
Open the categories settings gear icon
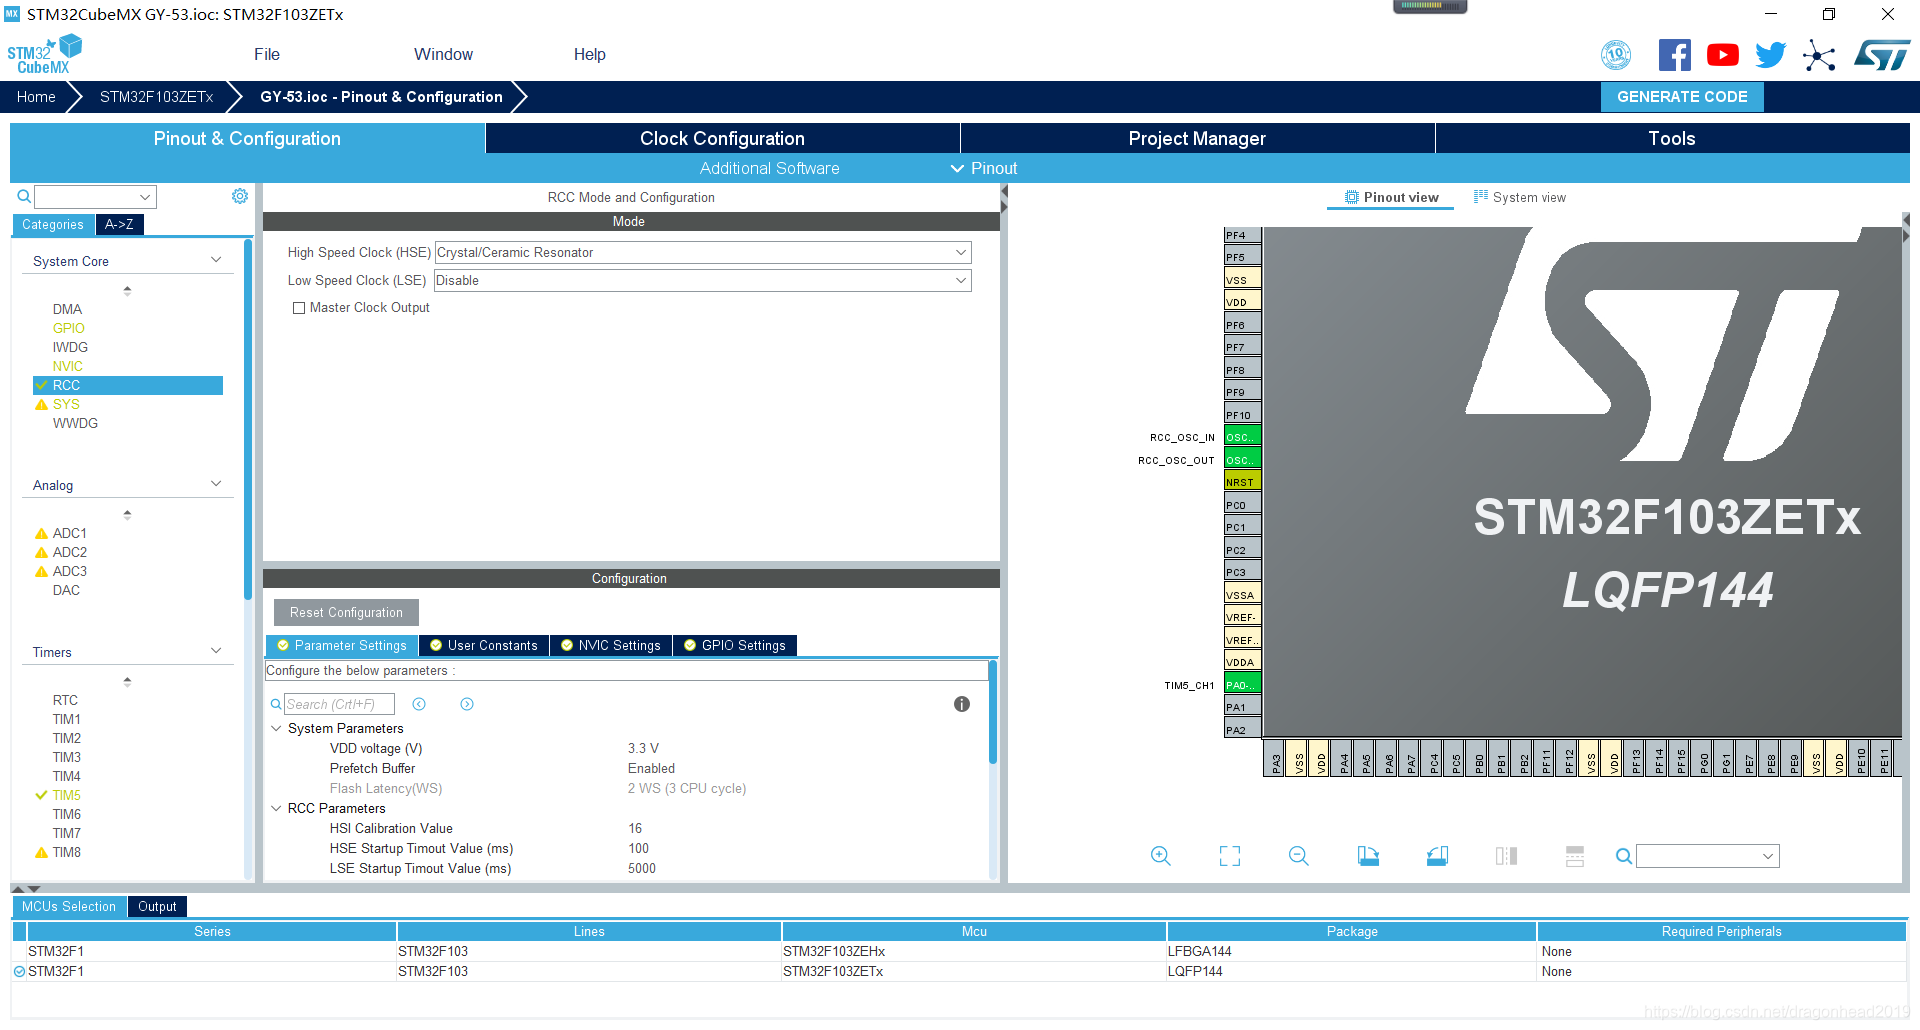240,196
